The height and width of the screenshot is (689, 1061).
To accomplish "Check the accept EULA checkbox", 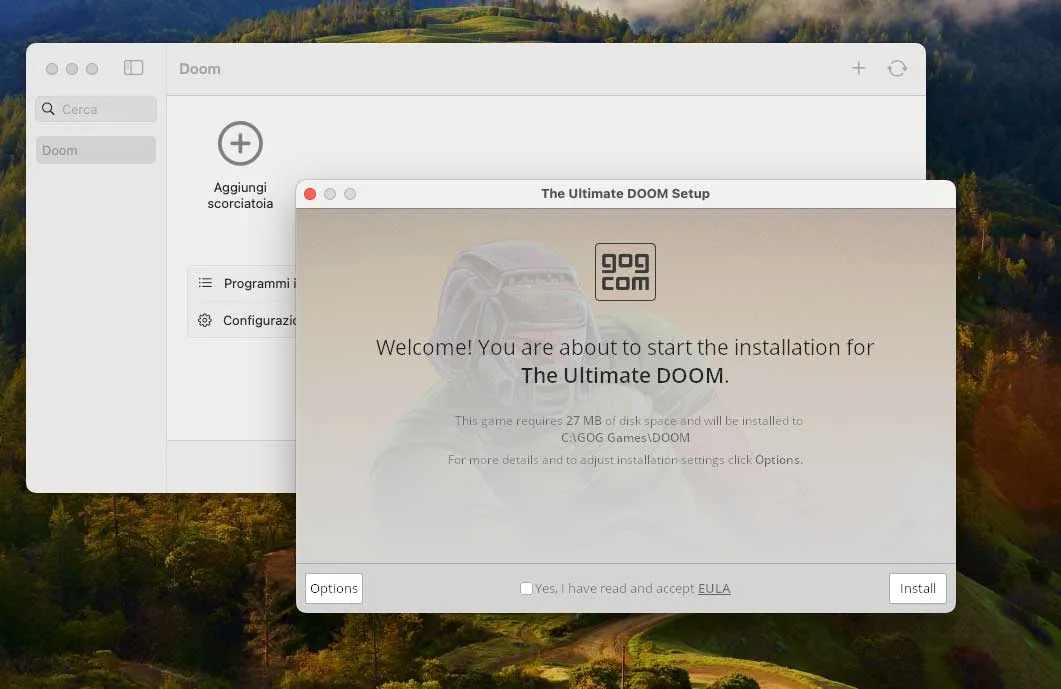I will click(x=526, y=588).
